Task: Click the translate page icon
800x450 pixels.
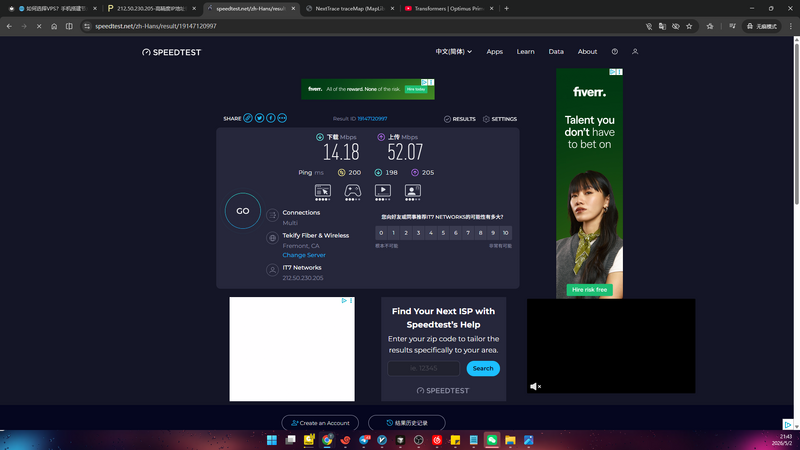Action: point(662,26)
